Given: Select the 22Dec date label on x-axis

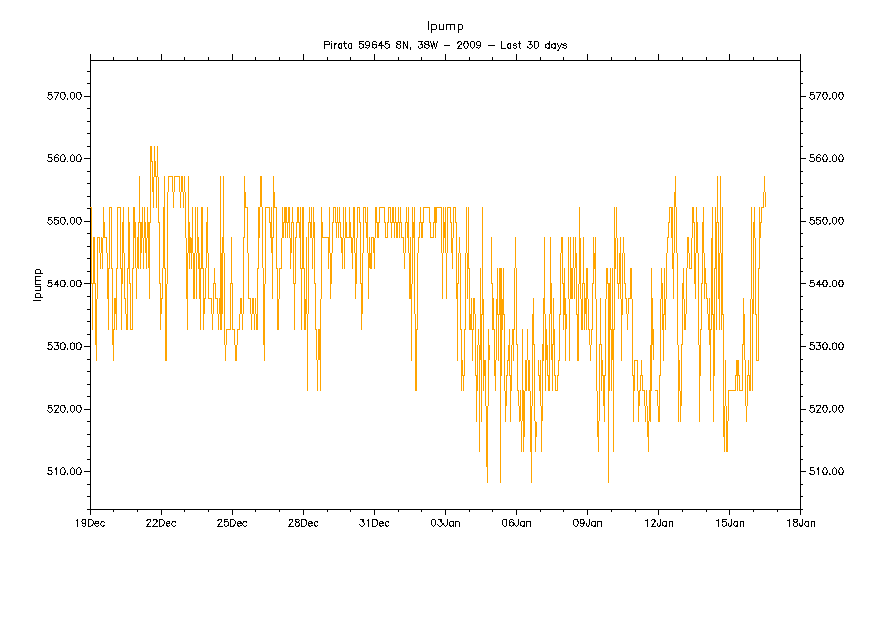Looking at the screenshot, I should click(160, 522).
